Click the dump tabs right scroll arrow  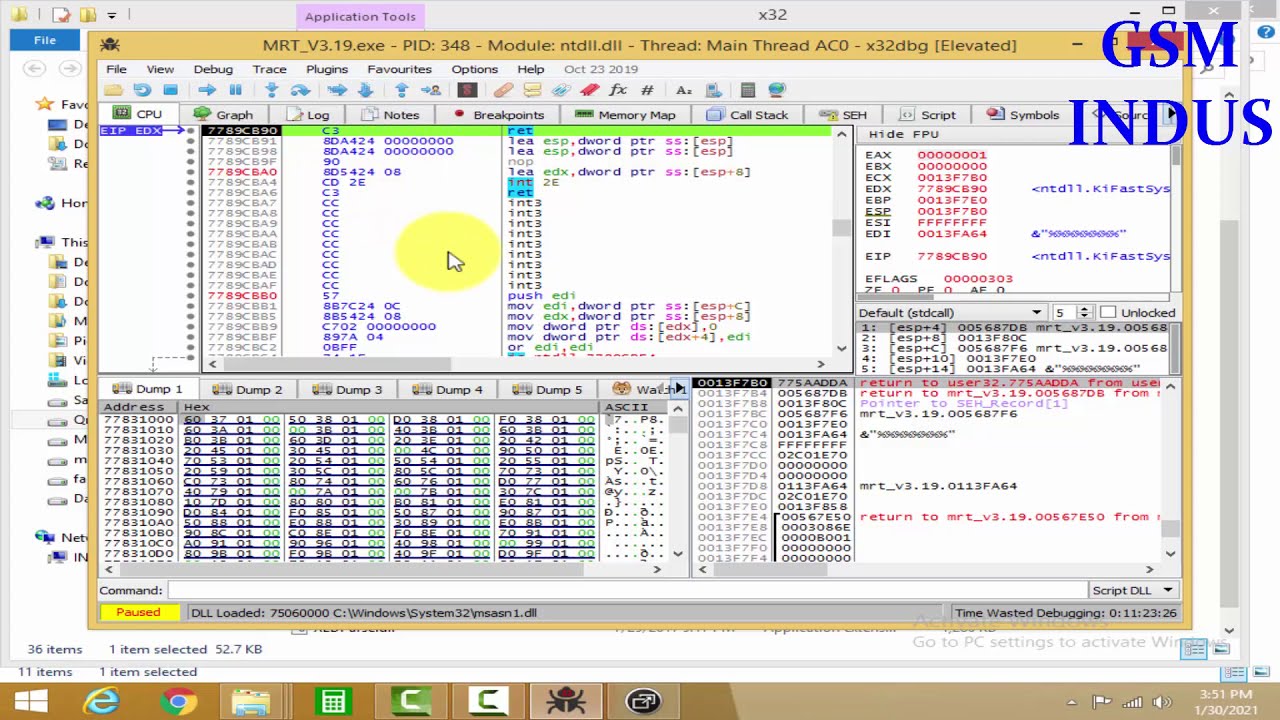(x=679, y=388)
